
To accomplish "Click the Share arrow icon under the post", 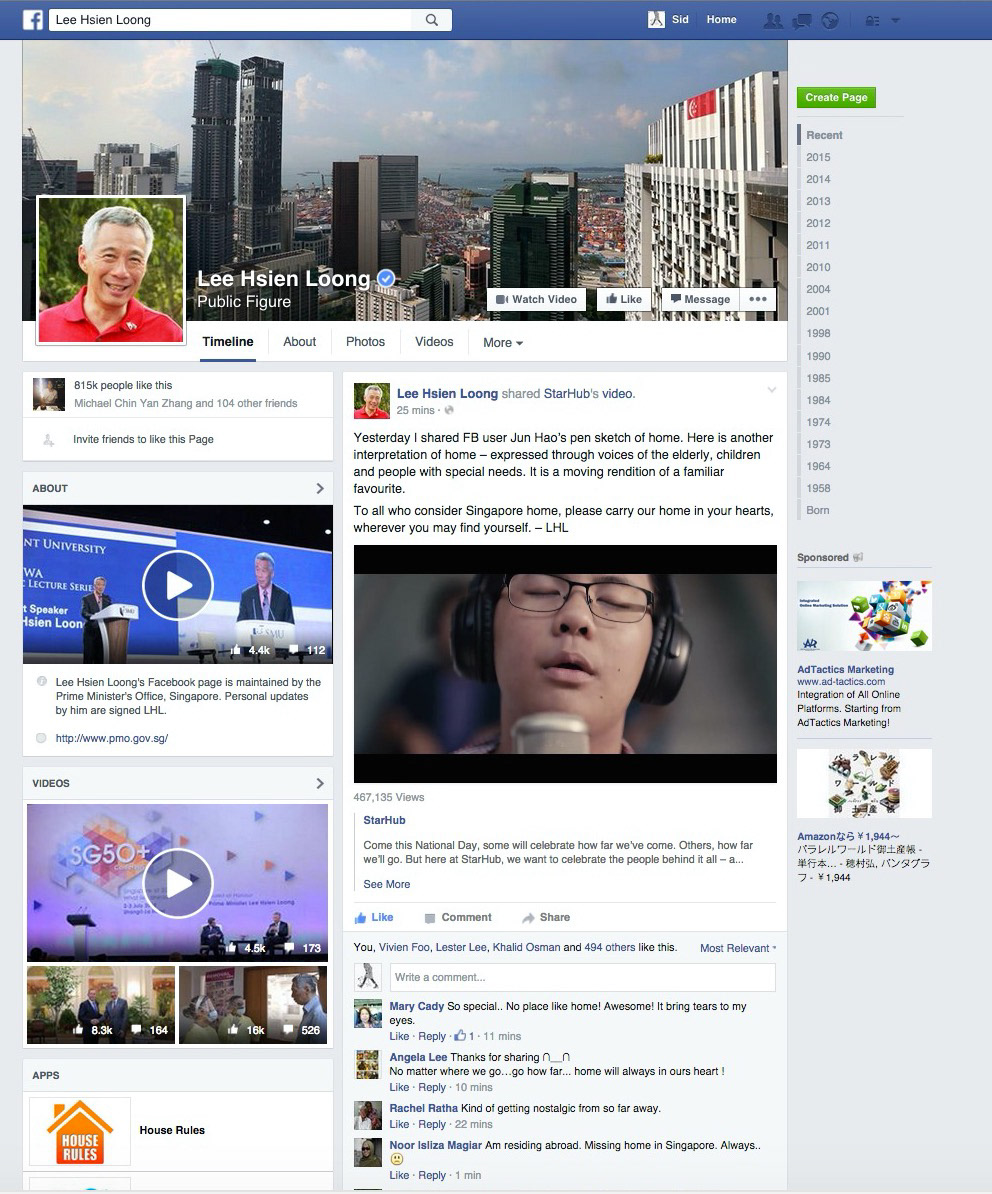I will [x=528, y=918].
